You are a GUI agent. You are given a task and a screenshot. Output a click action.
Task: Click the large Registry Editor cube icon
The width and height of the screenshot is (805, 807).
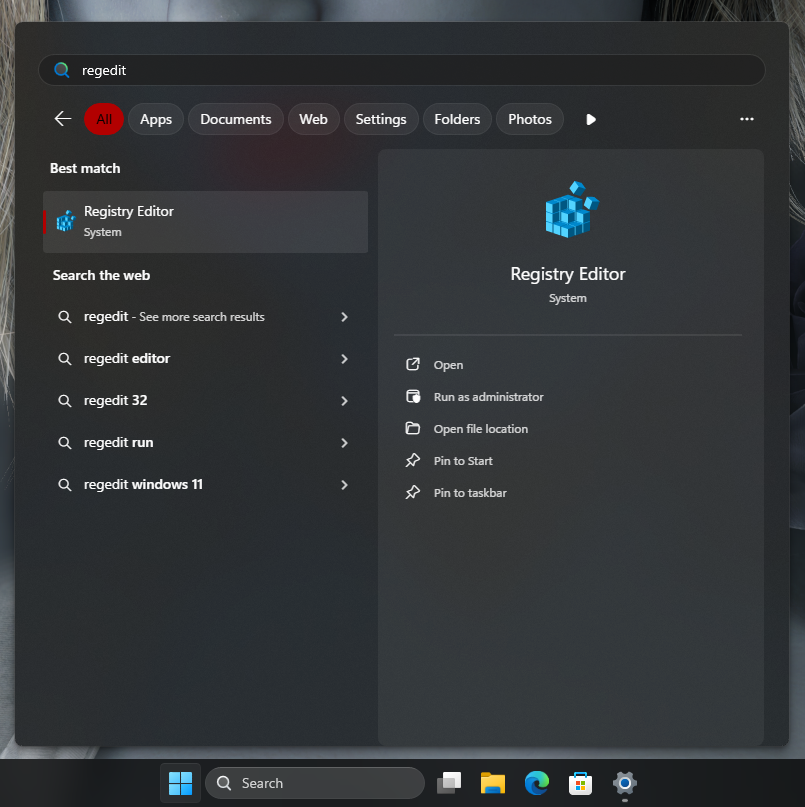571,209
